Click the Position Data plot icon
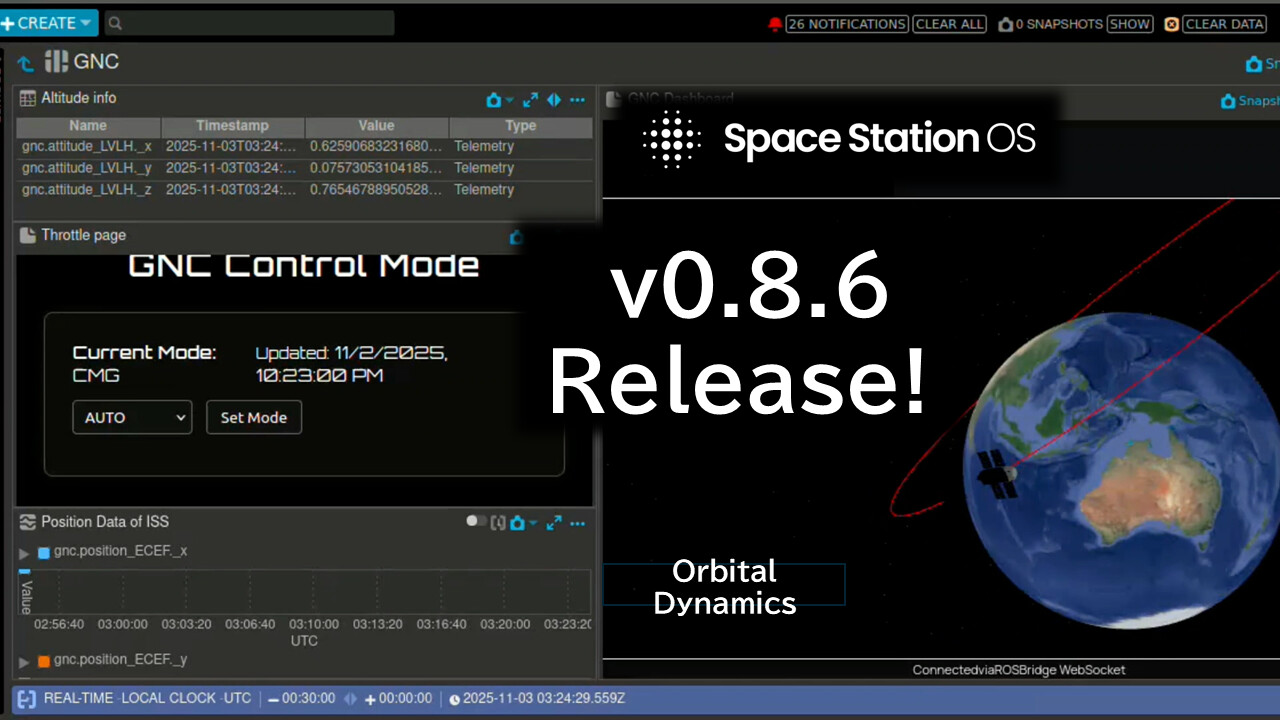Image resolution: width=1280 pixels, height=720 pixels. click(x=28, y=521)
